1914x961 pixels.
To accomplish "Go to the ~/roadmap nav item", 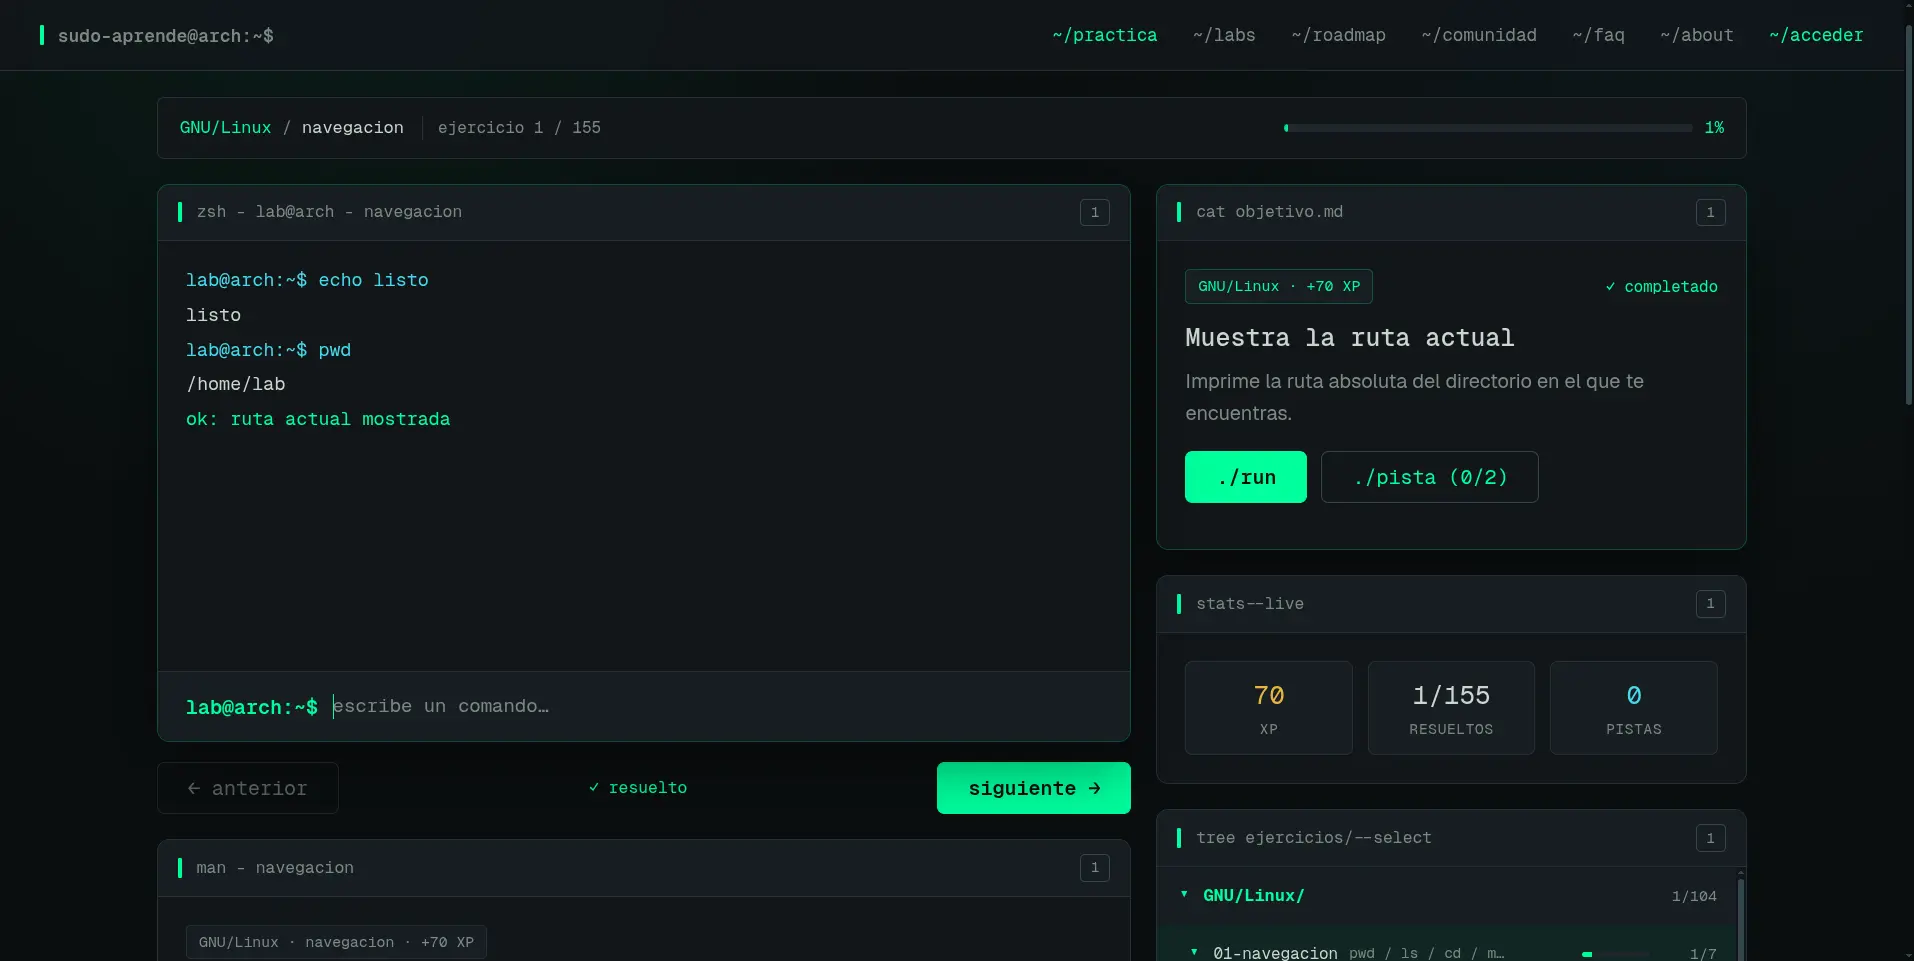I will [x=1338, y=35].
